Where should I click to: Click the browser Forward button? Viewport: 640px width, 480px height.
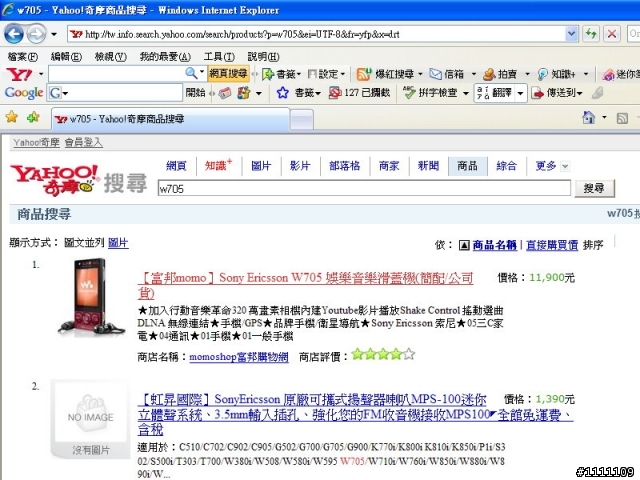click(x=36, y=34)
